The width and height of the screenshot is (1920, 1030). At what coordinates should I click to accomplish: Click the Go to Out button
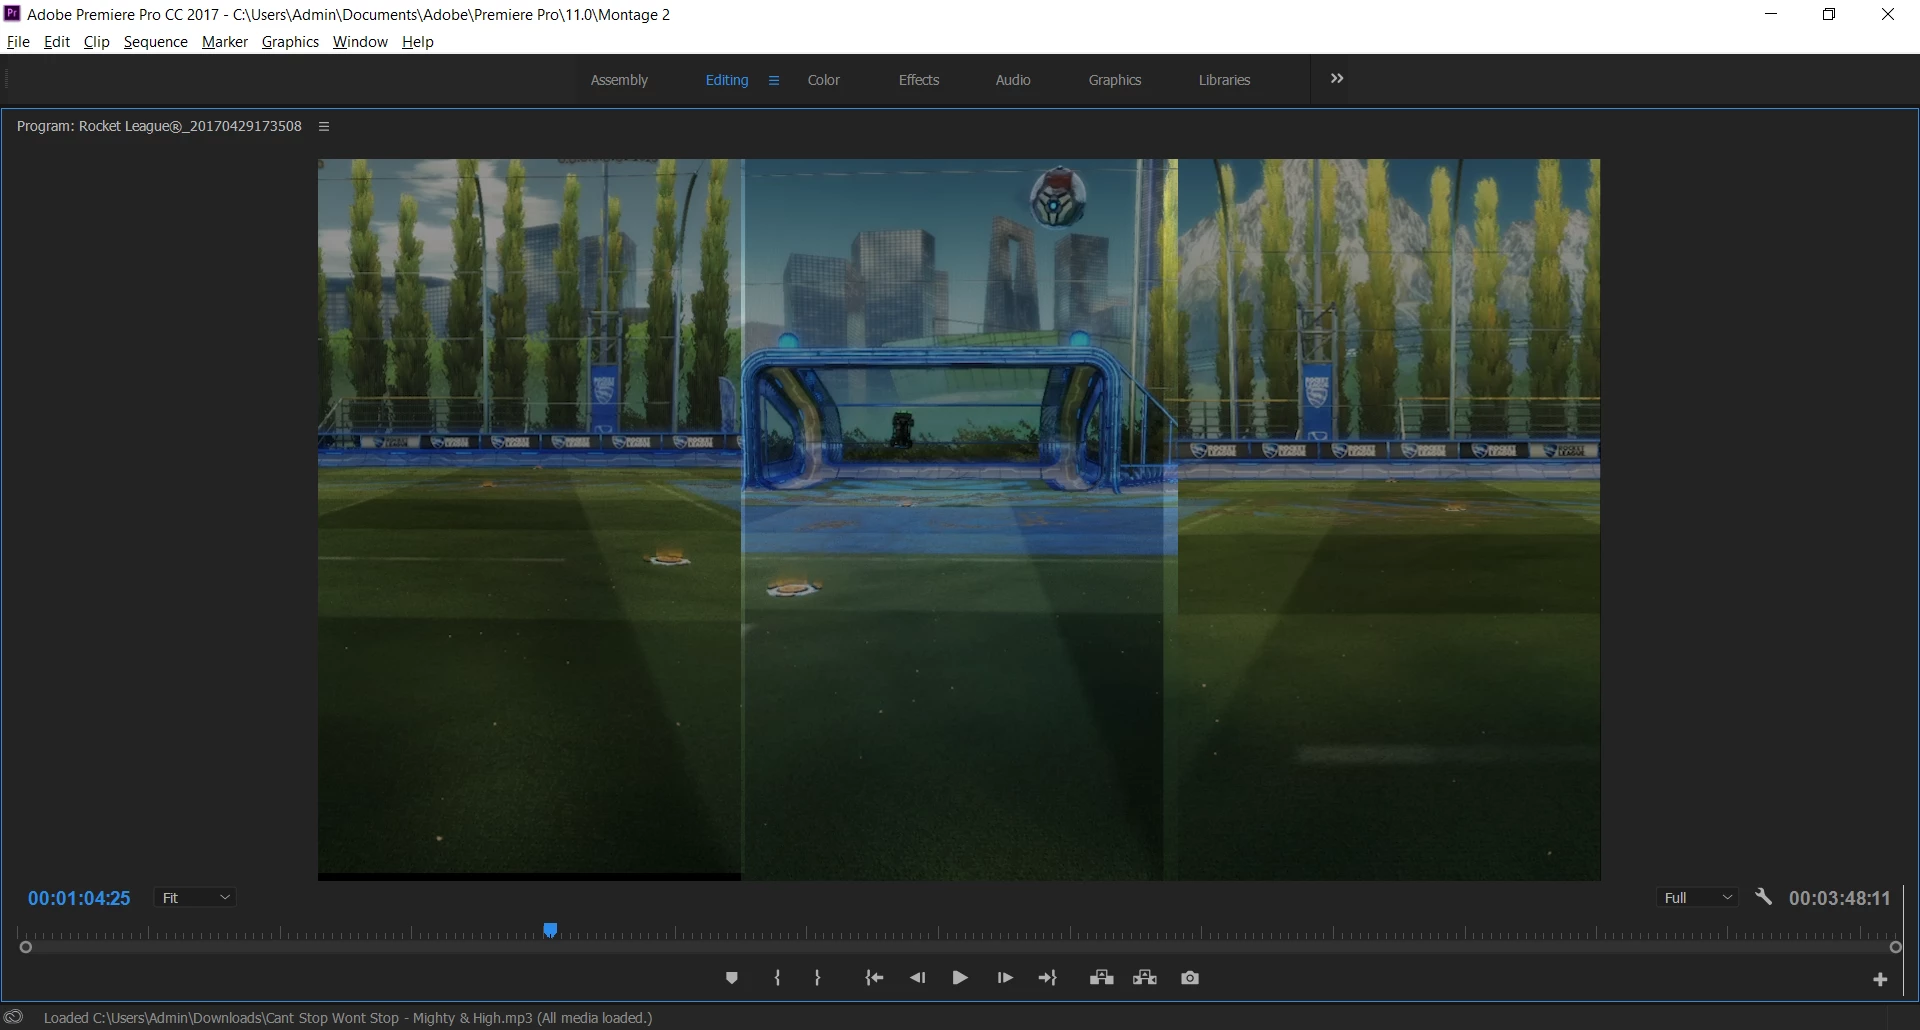click(1047, 978)
